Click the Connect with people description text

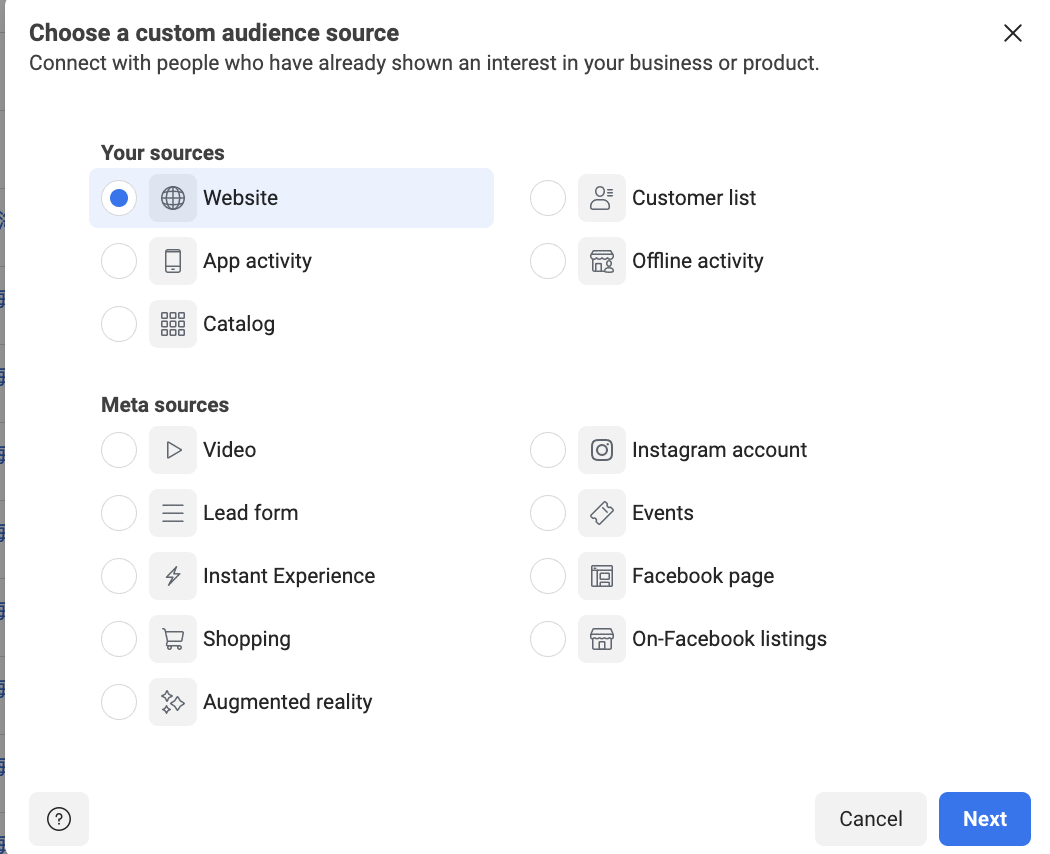point(424,63)
